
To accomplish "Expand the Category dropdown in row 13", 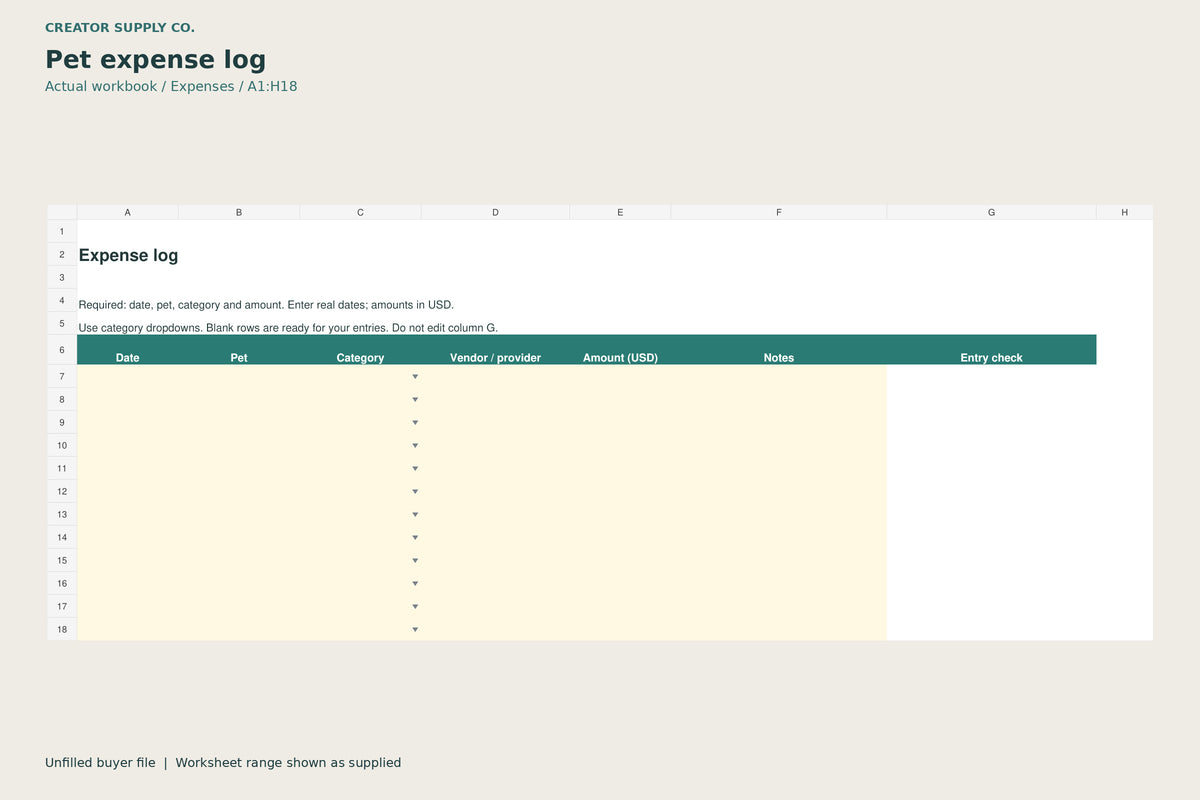I will coord(415,515).
